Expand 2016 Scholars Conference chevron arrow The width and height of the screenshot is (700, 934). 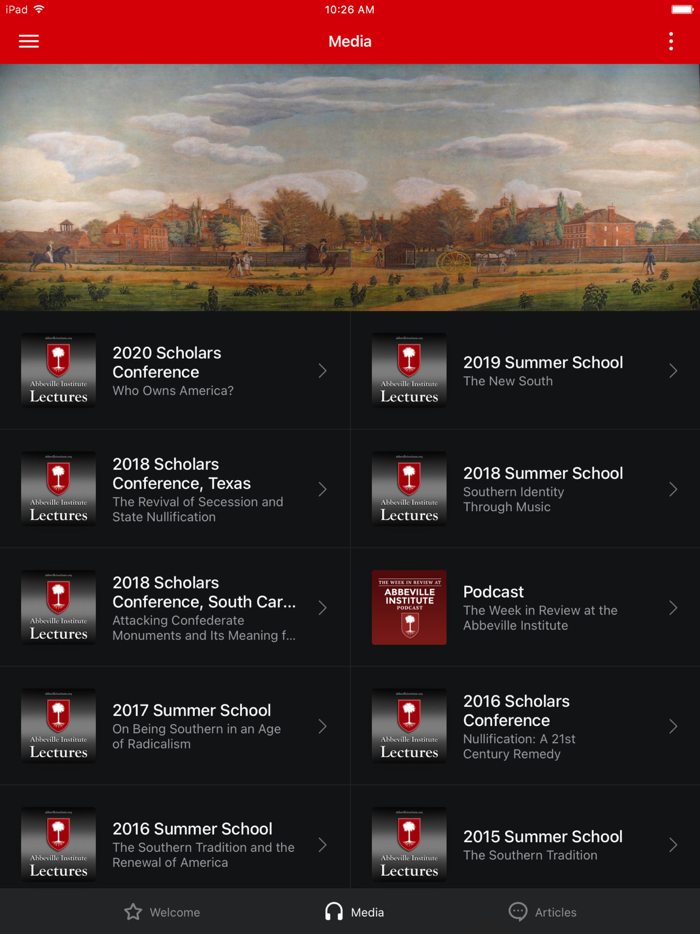[x=673, y=726]
